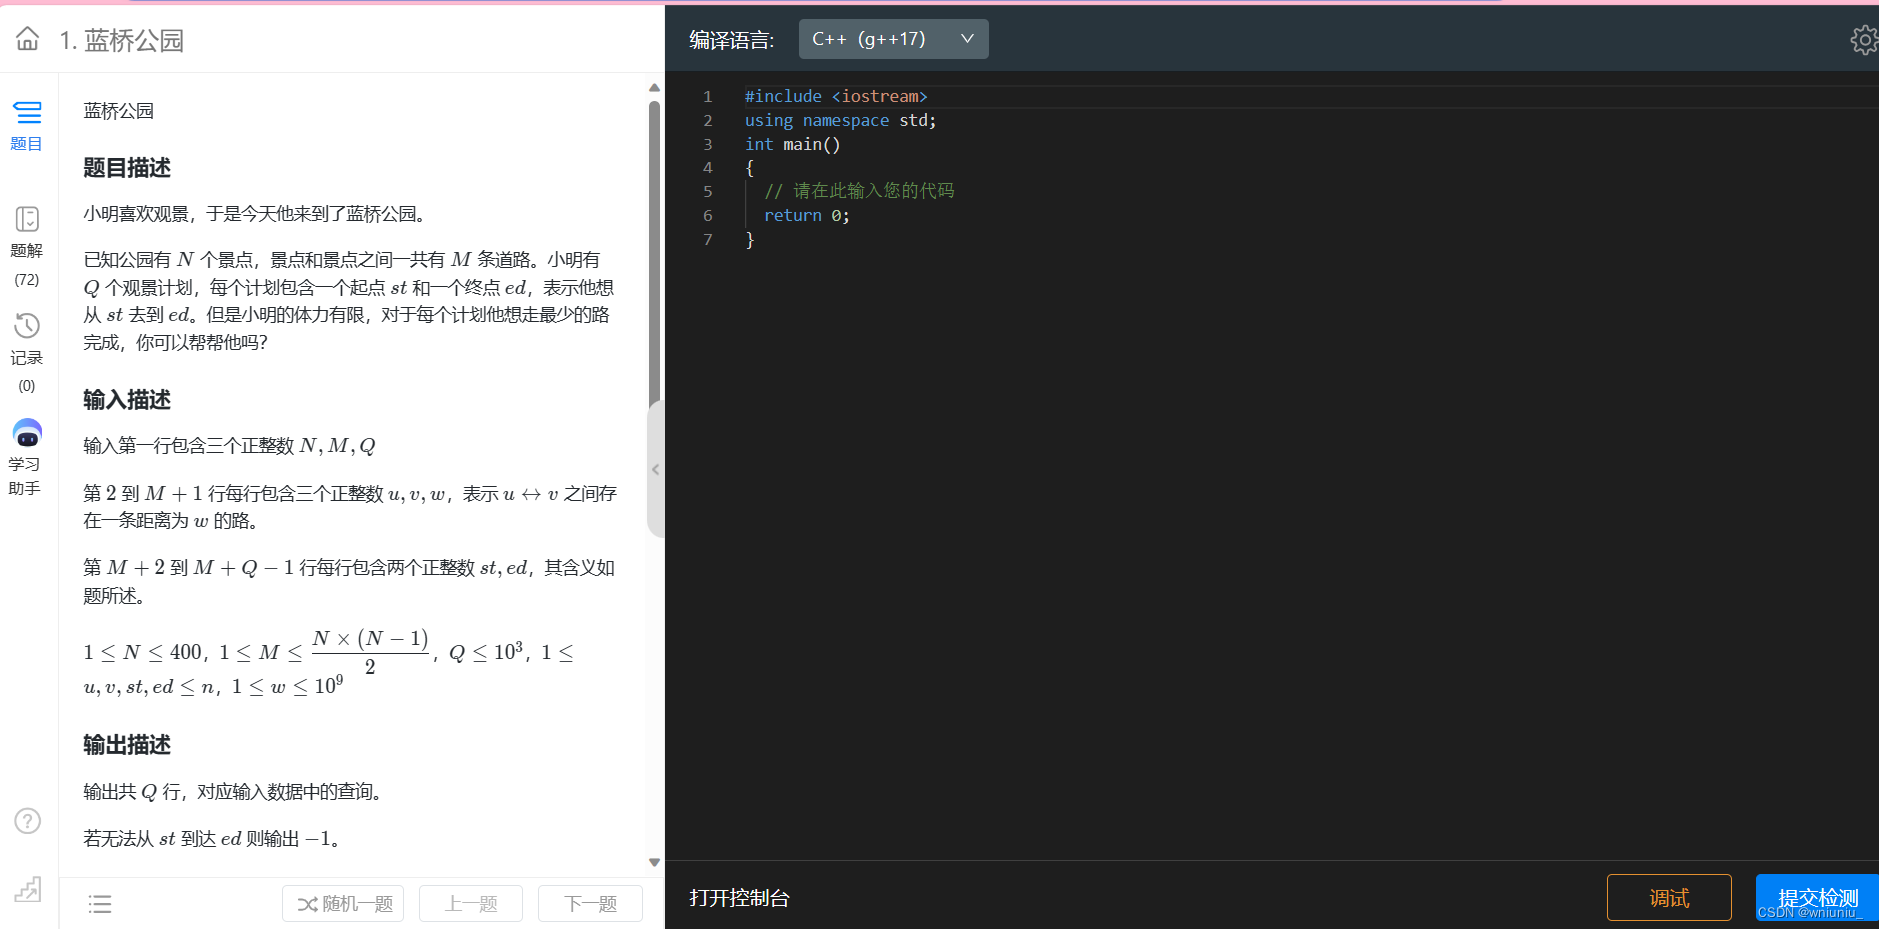This screenshot has height=929, width=1879.
Task: Run the 调试 debug button
Action: [x=1669, y=898]
